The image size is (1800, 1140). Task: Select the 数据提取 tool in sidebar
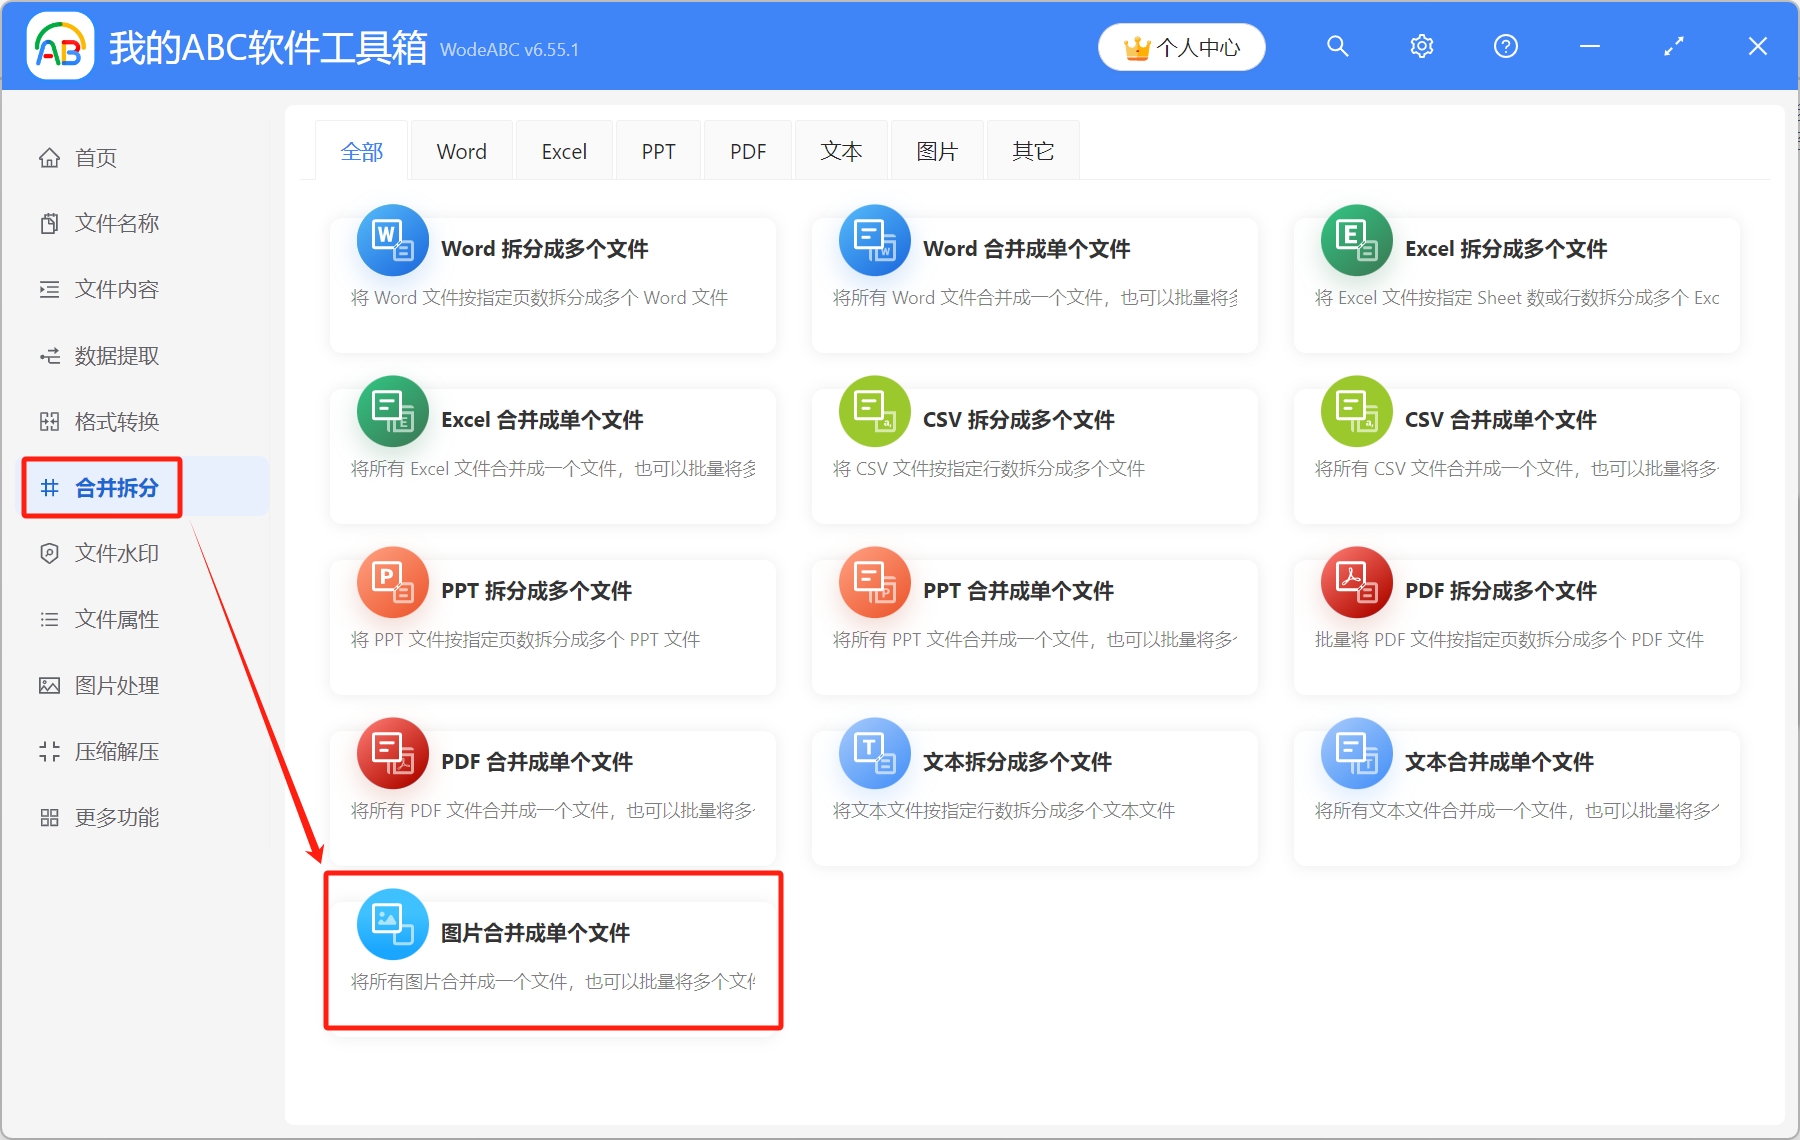pos(115,355)
